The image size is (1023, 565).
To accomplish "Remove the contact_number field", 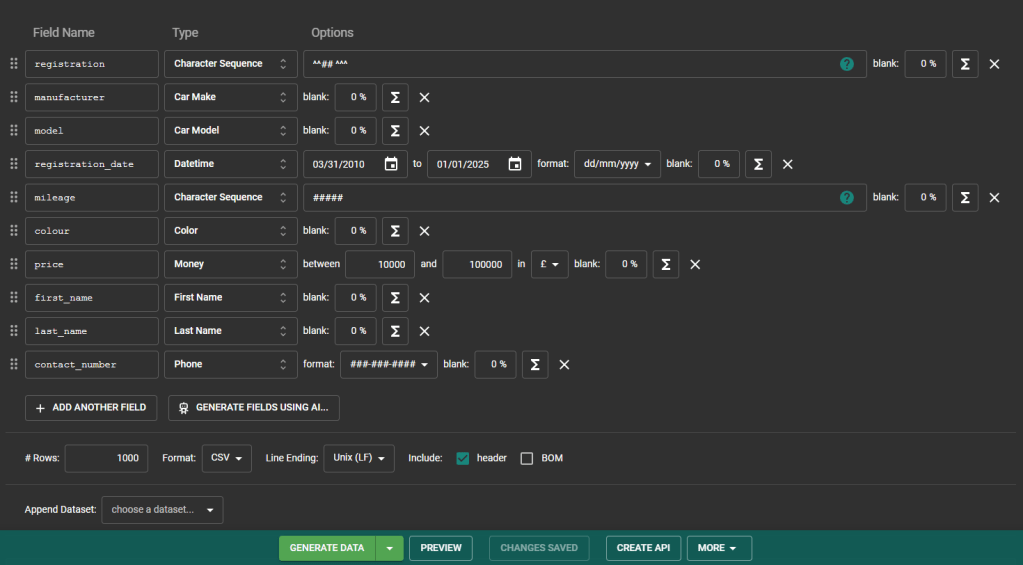I will 564,365.
